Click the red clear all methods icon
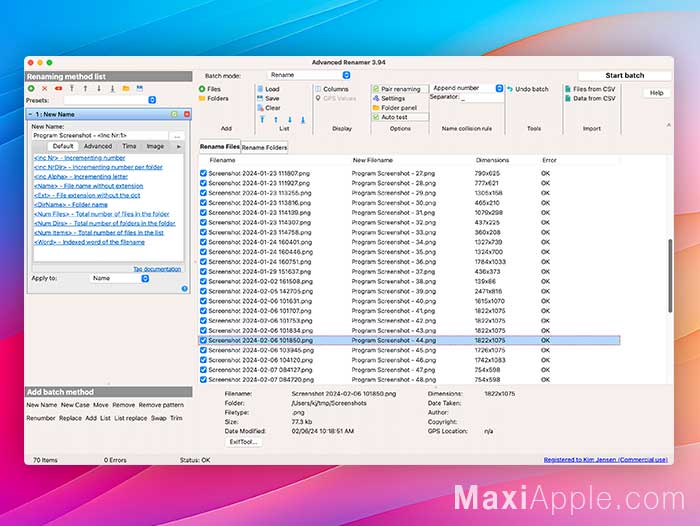 pyautogui.click(x=58, y=88)
